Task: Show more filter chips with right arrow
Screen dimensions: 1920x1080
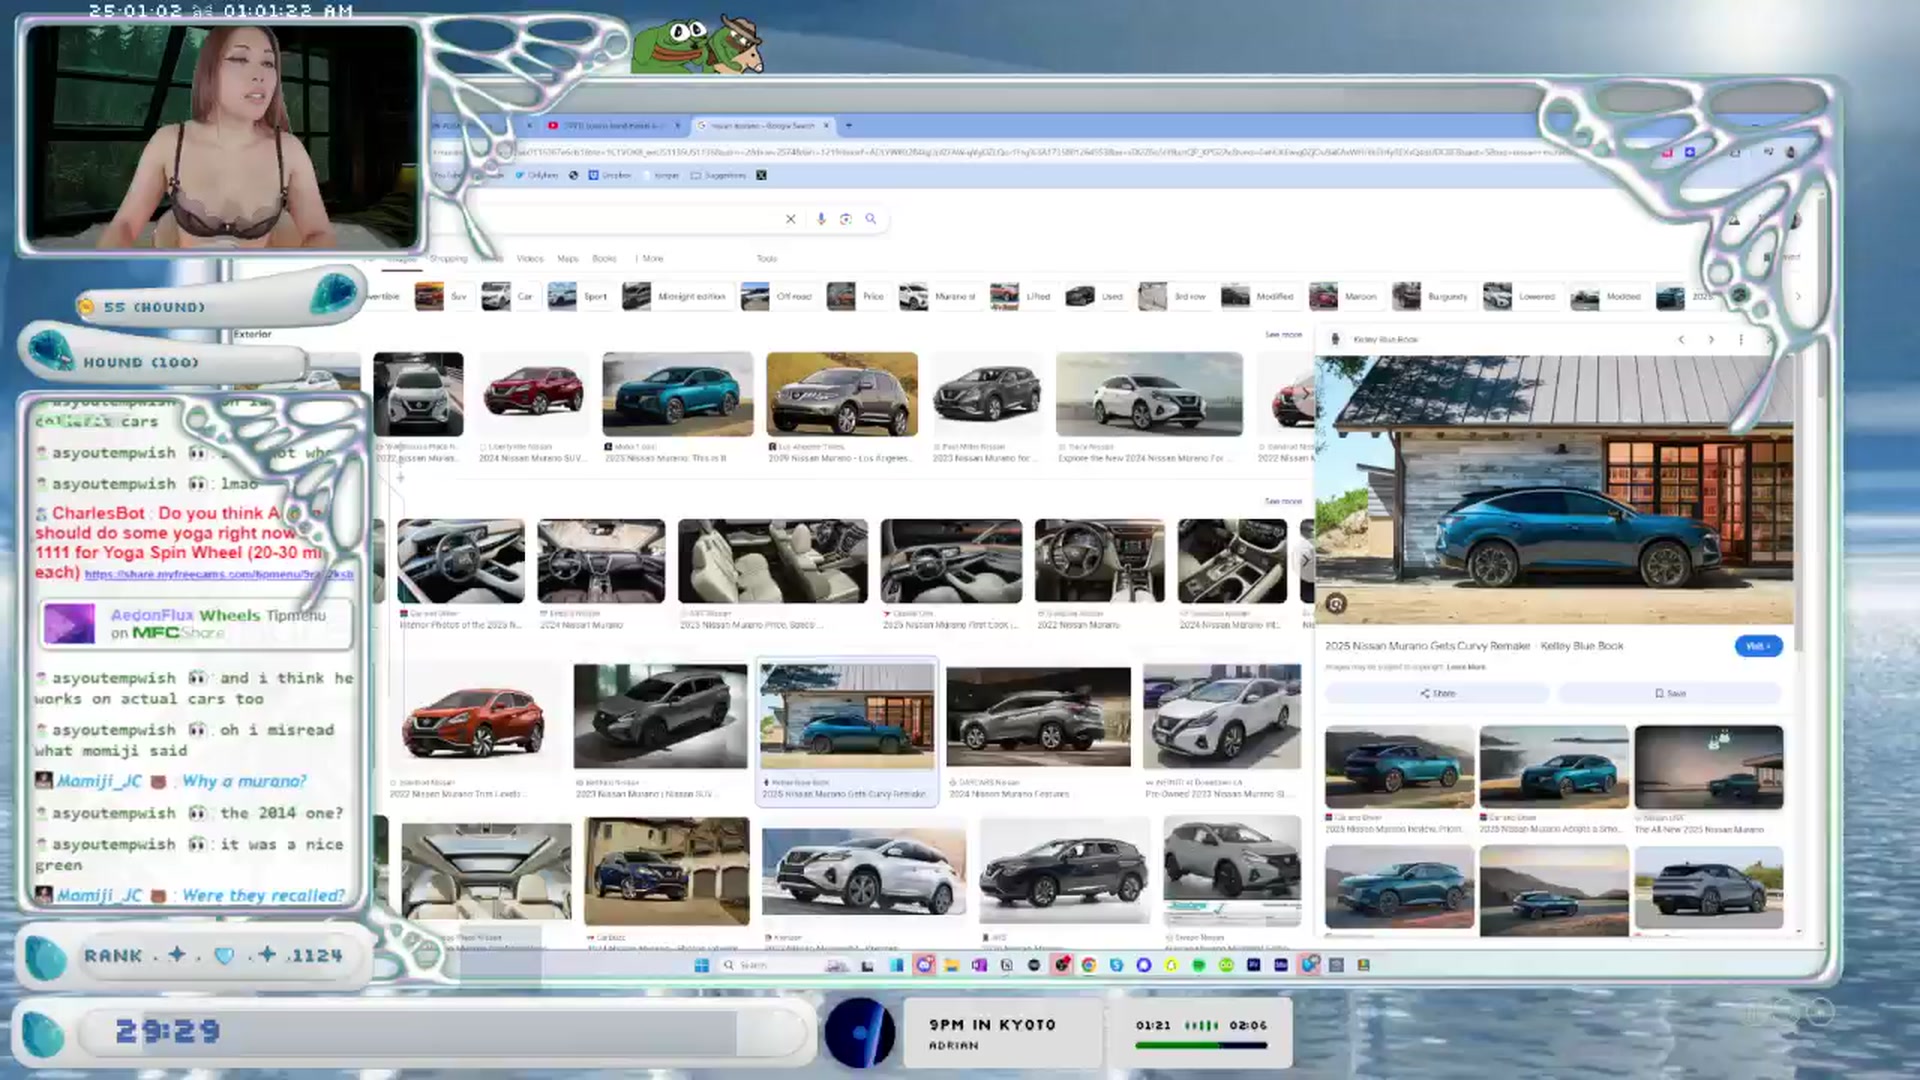Action: click(x=1798, y=297)
